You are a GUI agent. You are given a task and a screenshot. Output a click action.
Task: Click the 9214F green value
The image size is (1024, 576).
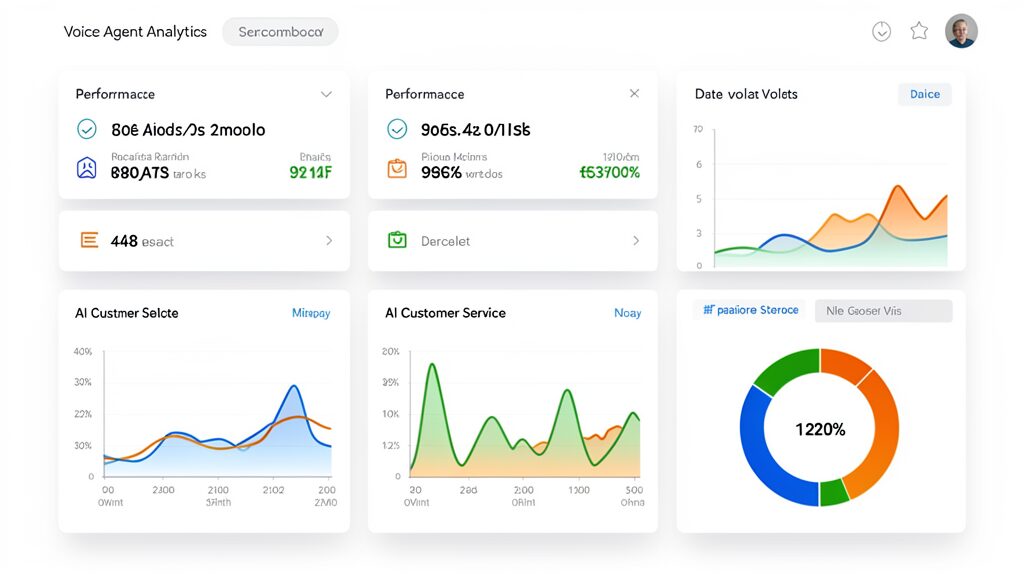tap(310, 172)
